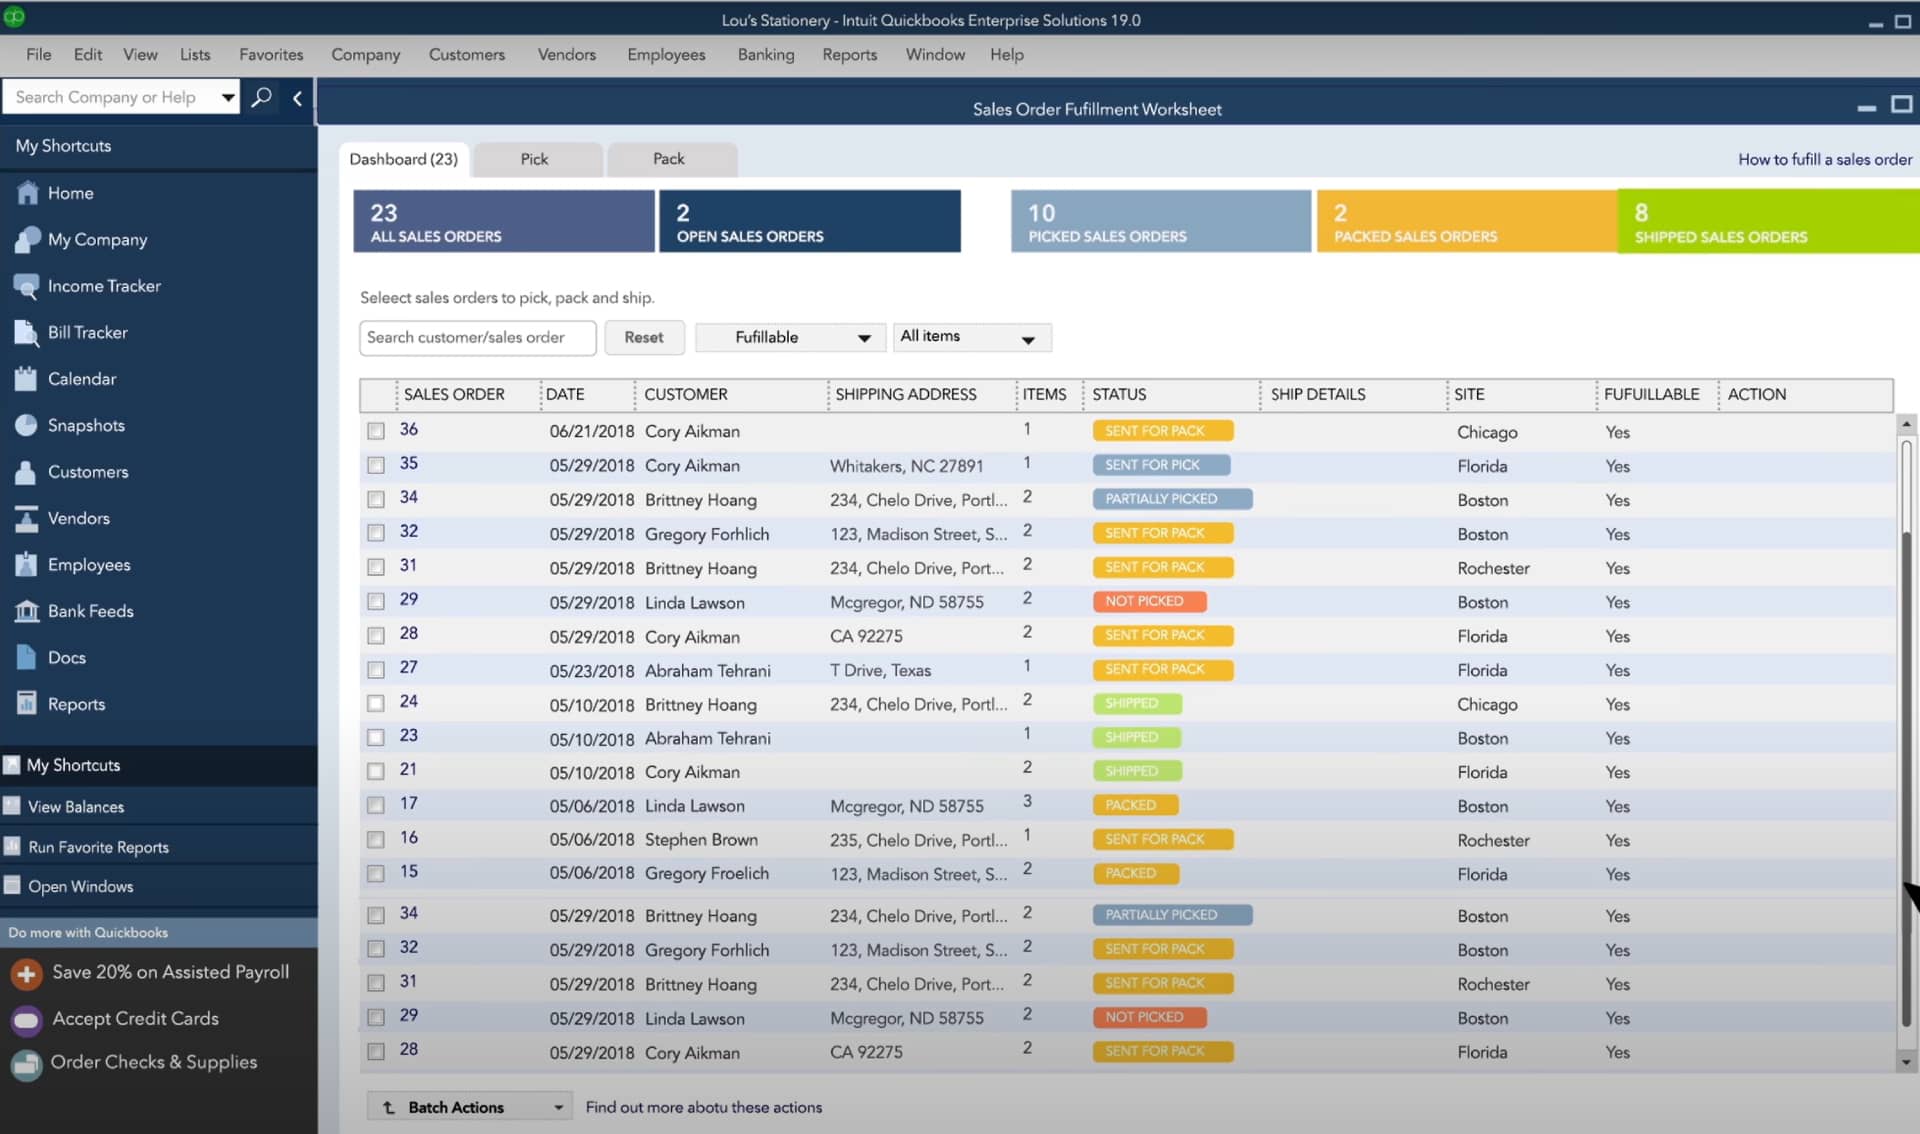Open the File menu
1920x1134 pixels.
click(39, 54)
